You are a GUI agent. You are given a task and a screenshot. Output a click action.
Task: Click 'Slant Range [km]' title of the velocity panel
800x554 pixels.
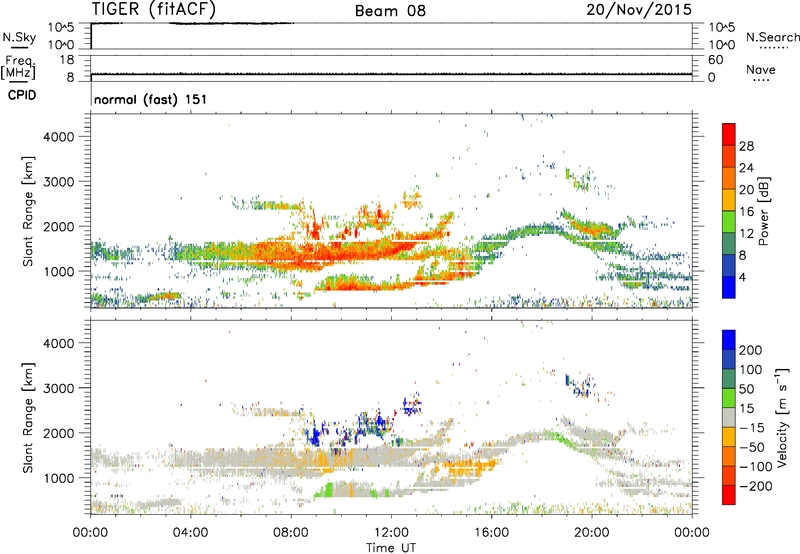28,418
